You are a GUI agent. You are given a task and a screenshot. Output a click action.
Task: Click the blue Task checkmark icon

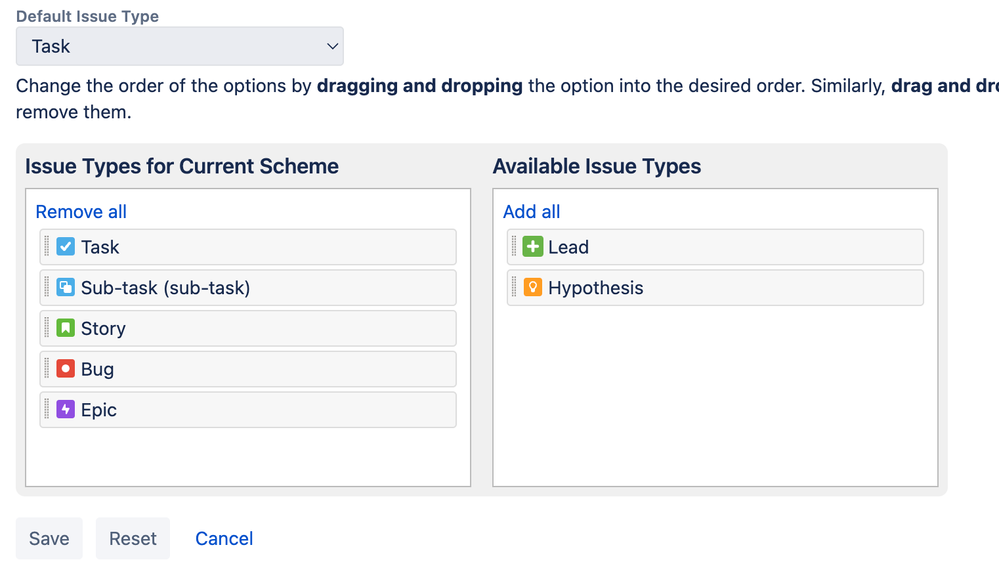point(66,247)
